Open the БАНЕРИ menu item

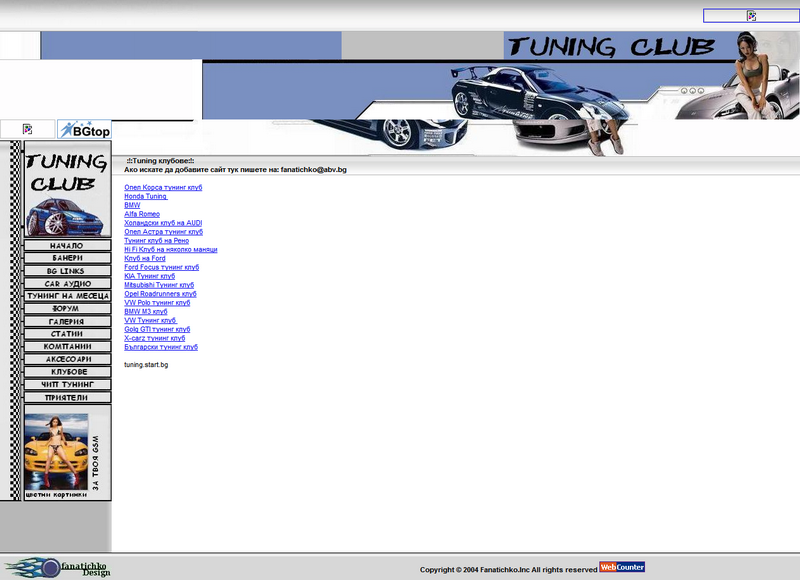pos(67,258)
